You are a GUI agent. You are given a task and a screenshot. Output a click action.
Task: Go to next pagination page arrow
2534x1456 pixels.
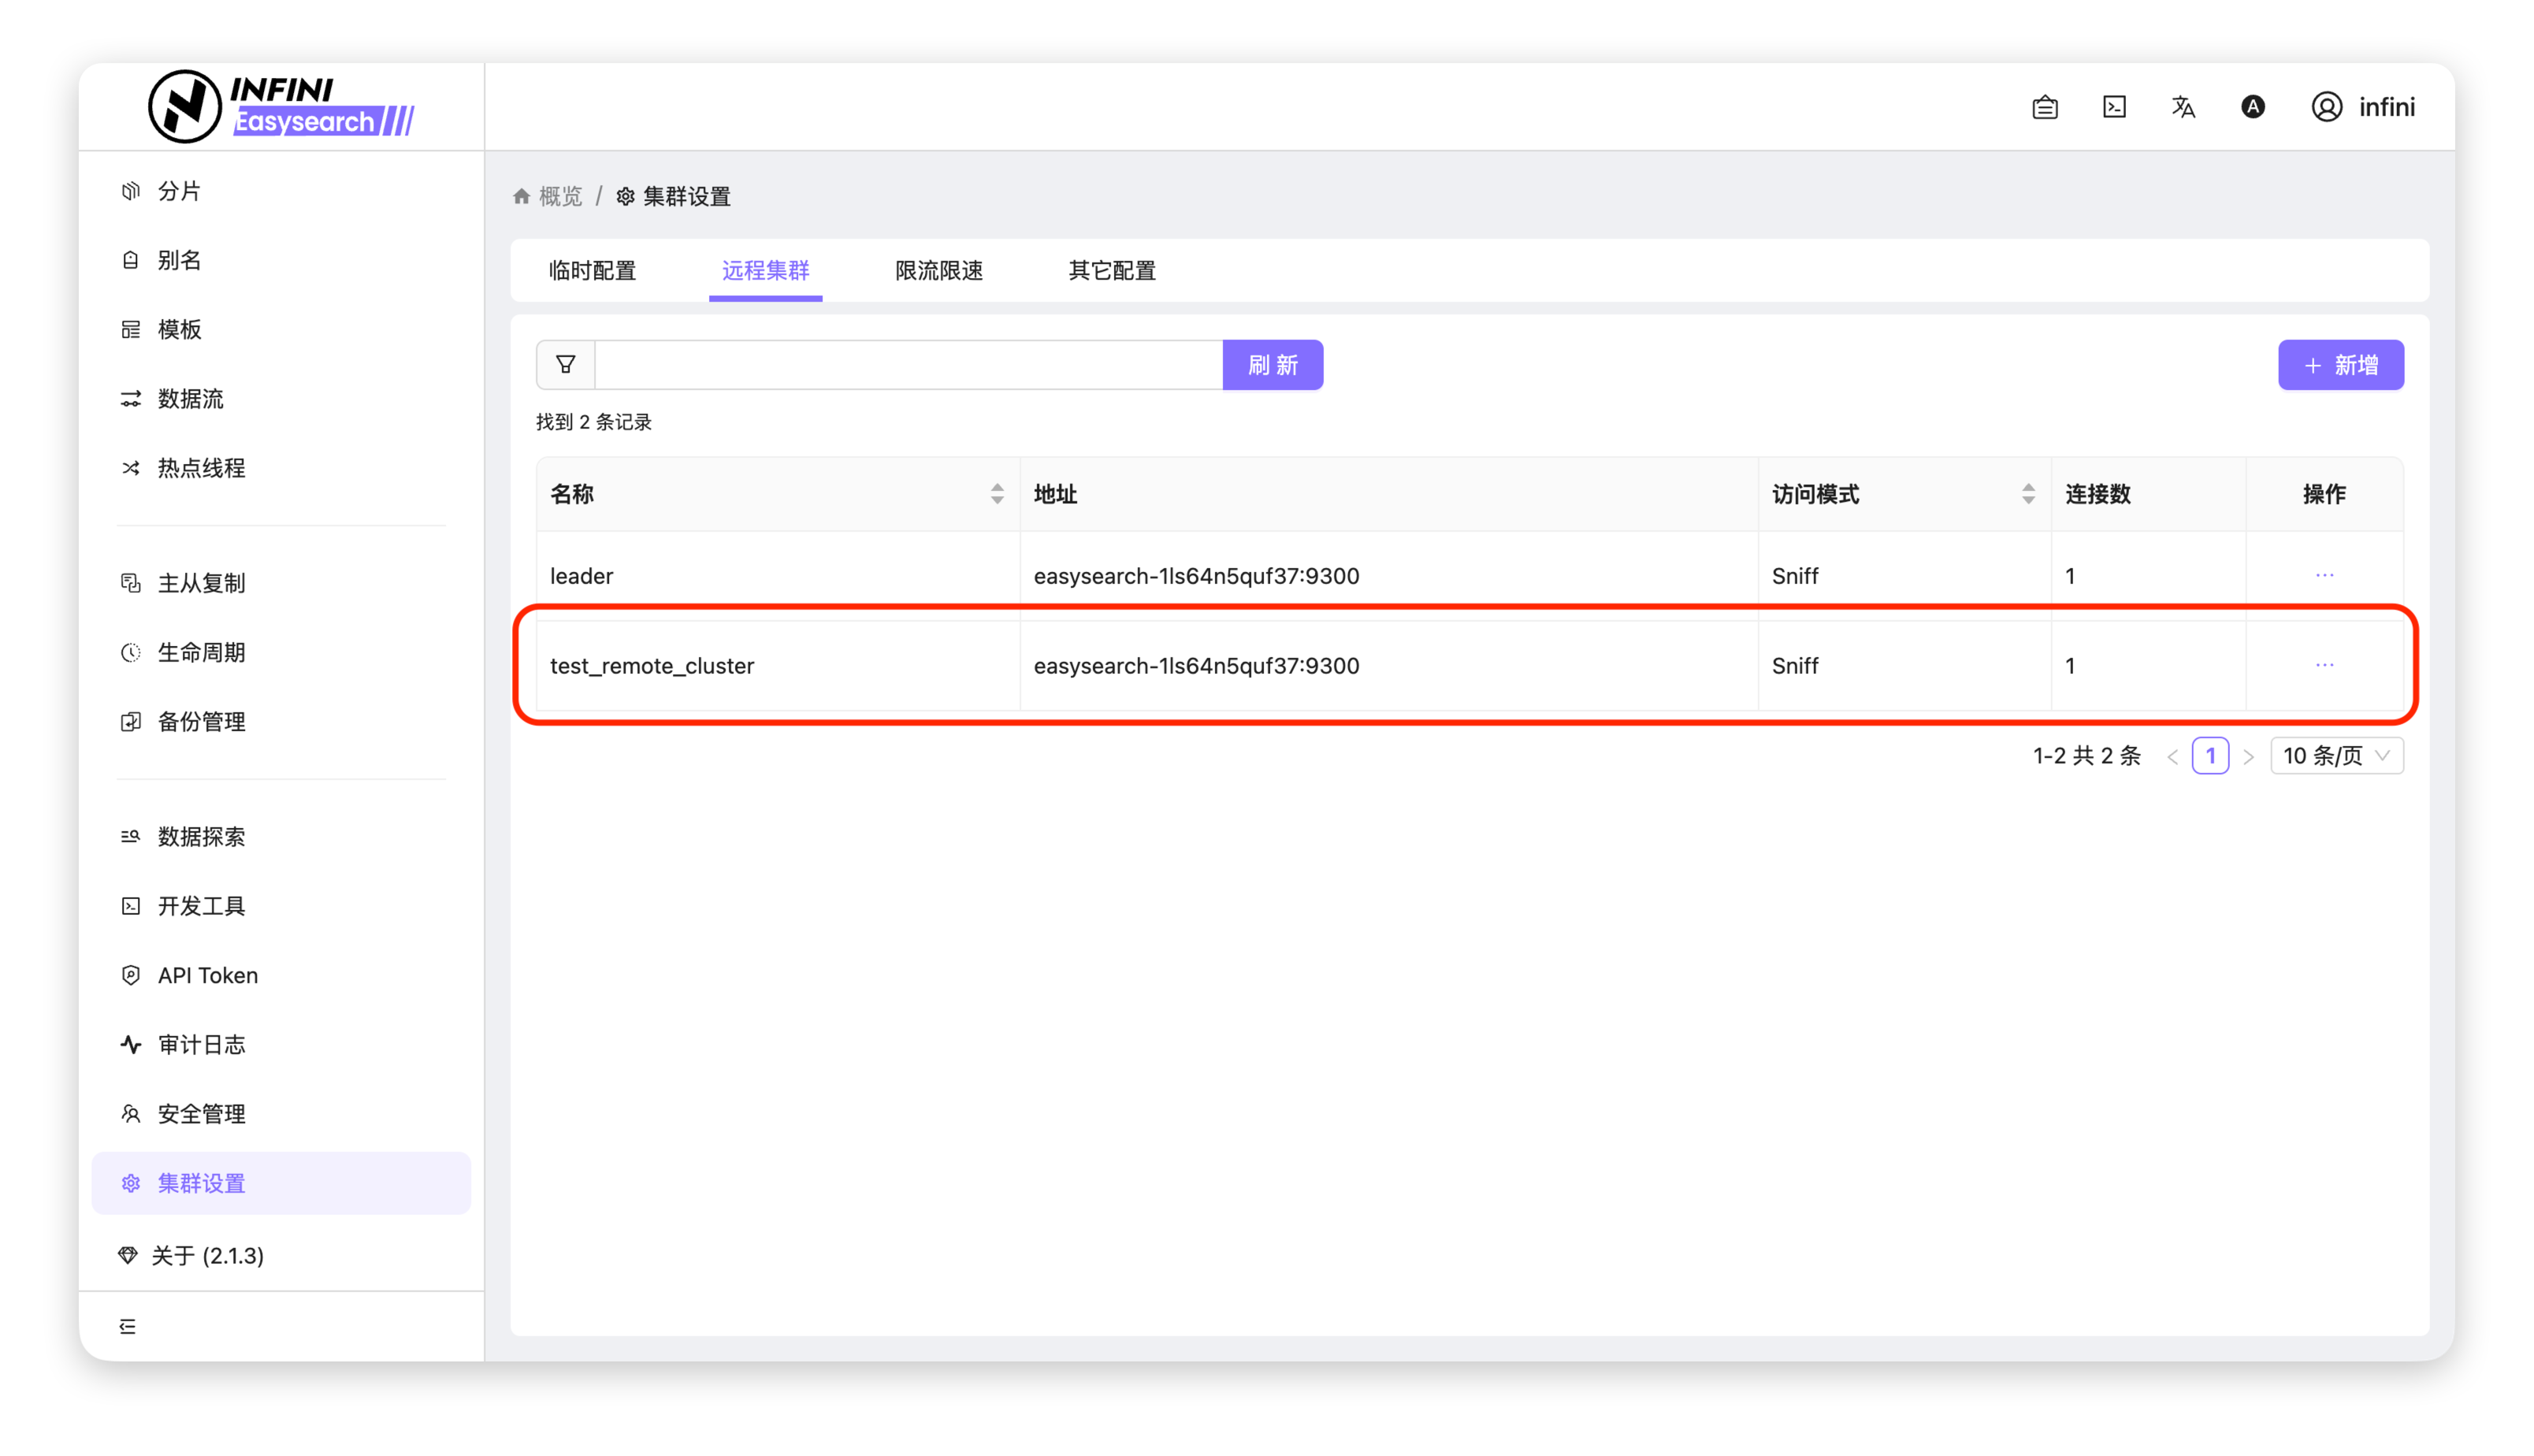tap(2248, 757)
